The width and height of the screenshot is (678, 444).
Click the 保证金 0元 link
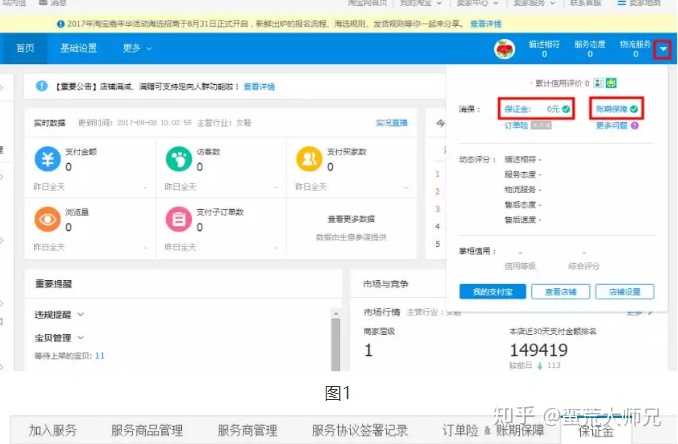click(535, 108)
